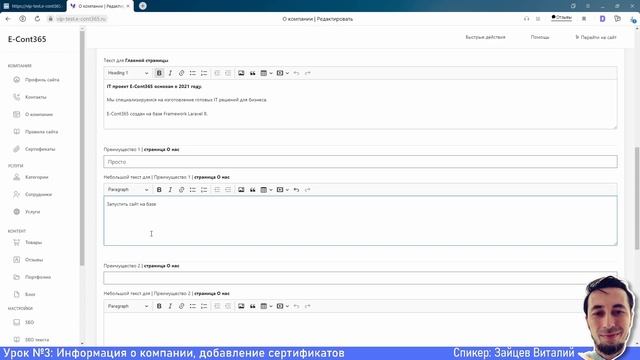Open Товары in the sidebar
This screenshot has height=360, width=640.
(x=29, y=242)
